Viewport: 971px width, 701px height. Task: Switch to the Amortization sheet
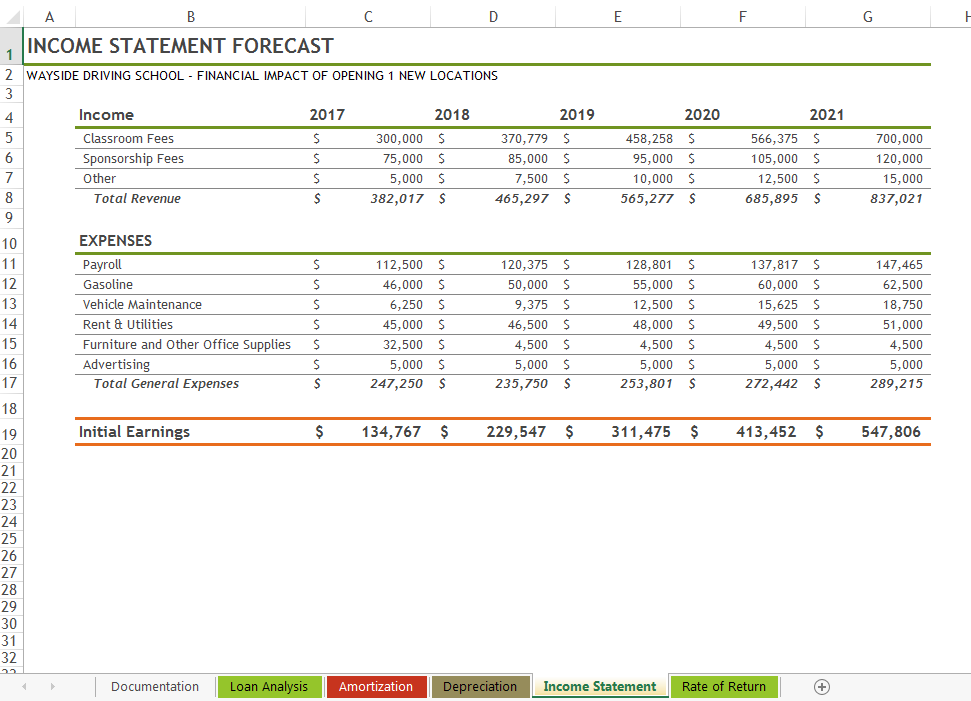pos(376,687)
